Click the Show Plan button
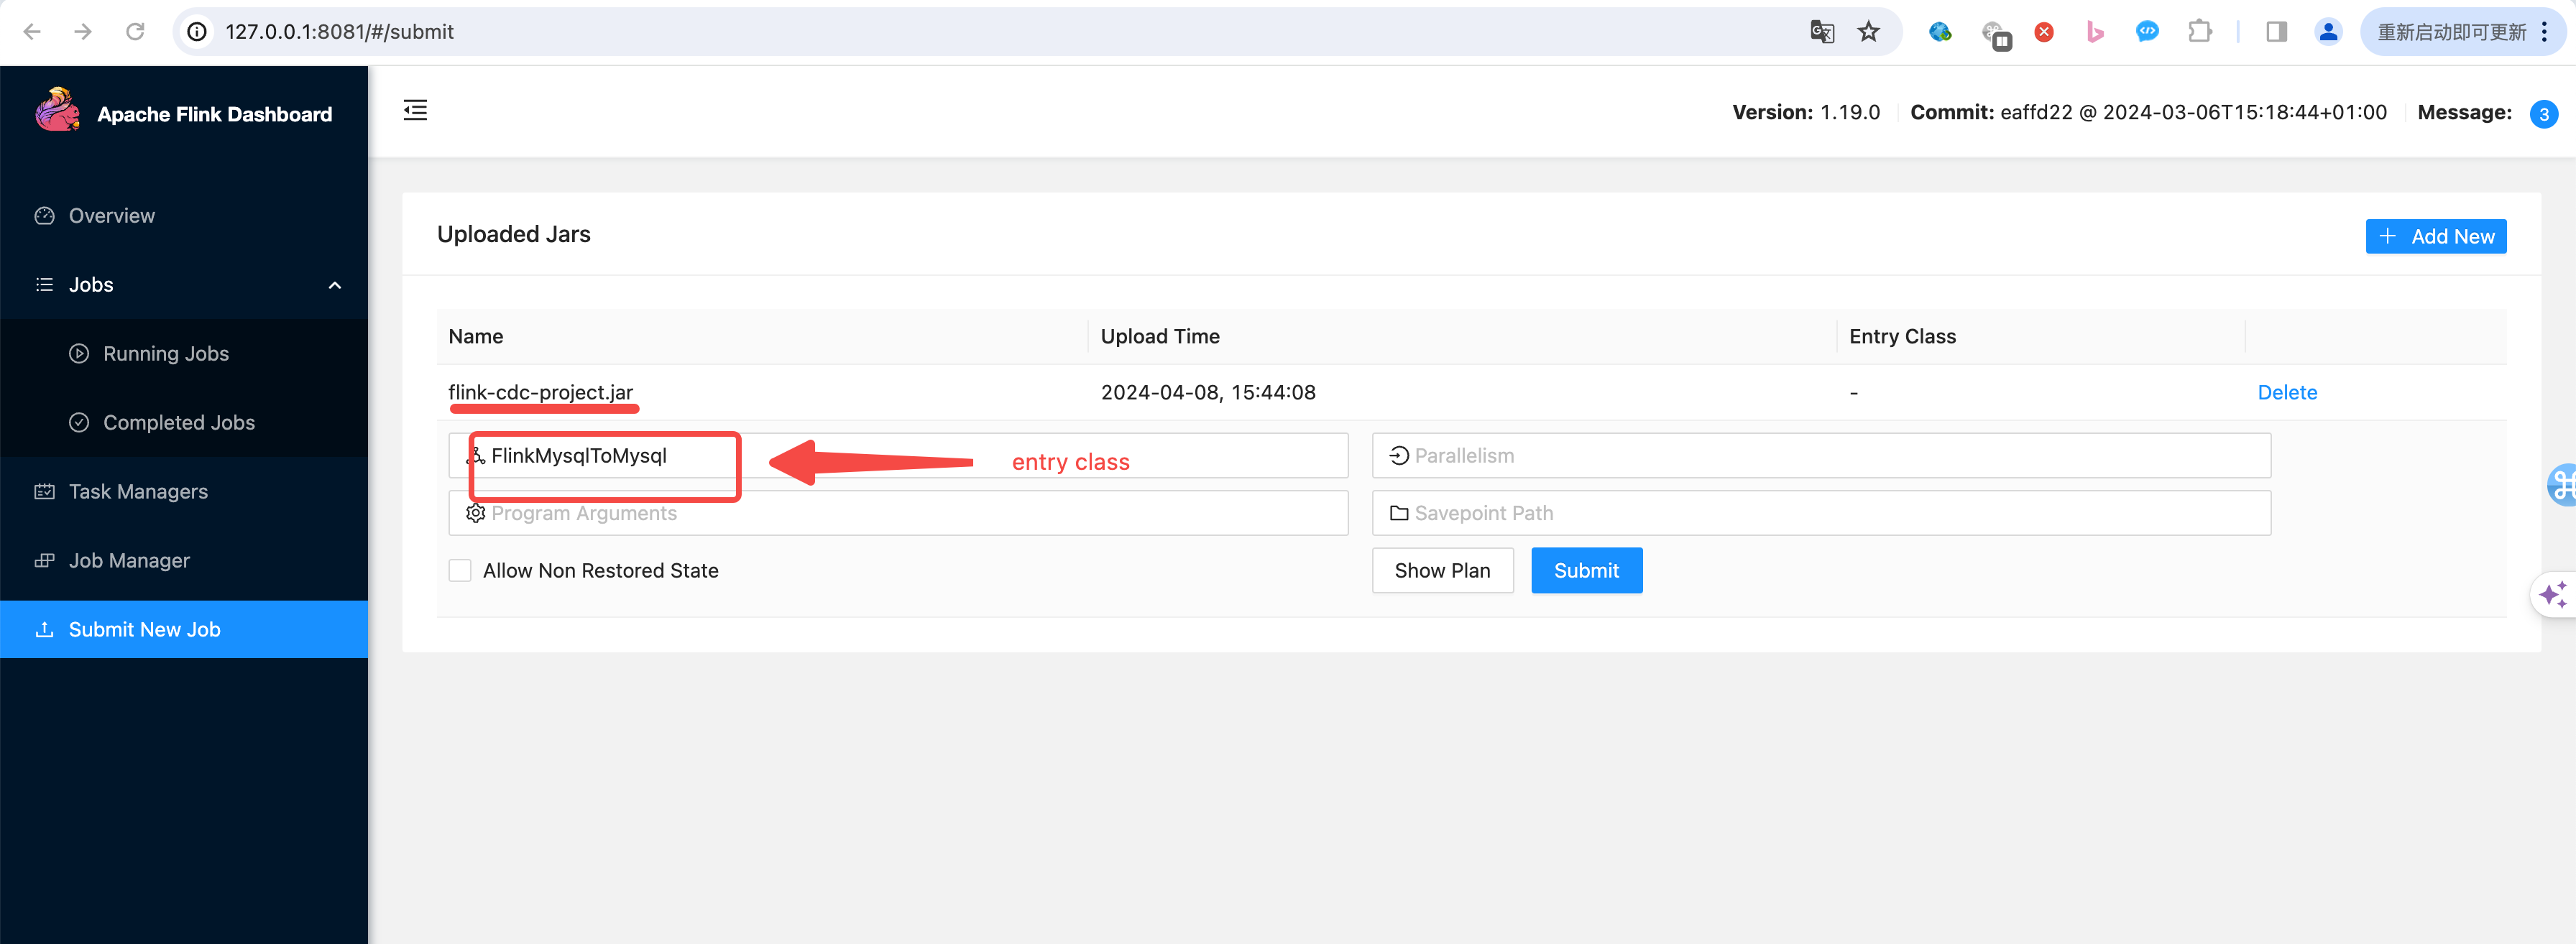The height and width of the screenshot is (944, 2576). pyautogui.click(x=1442, y=571)
